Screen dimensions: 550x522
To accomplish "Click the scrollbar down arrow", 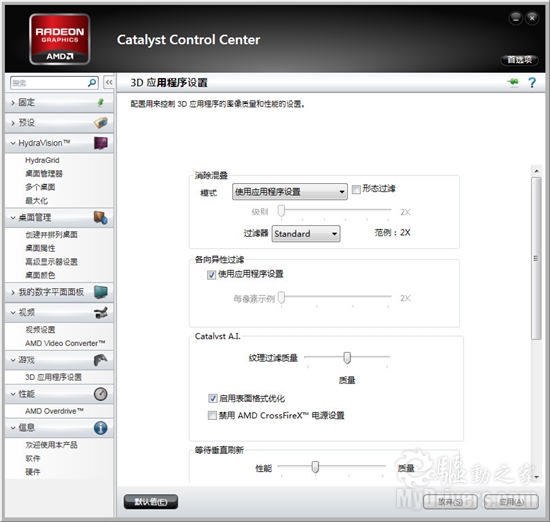I will coord(536,477).
